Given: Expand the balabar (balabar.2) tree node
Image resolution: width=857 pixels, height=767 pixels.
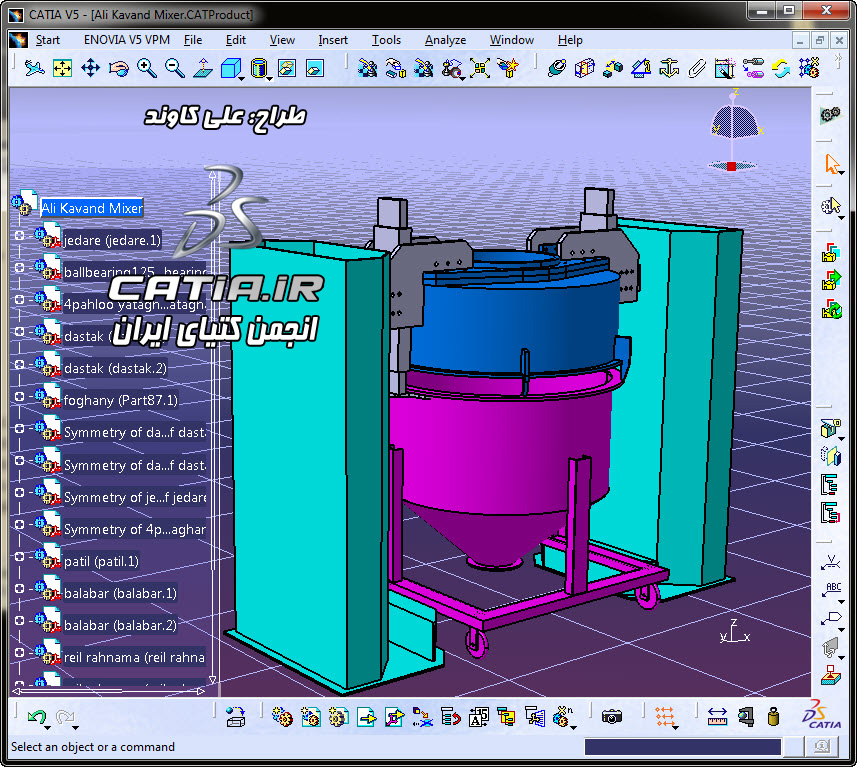Looking at the screenshot, I should (x=20, y=620).
